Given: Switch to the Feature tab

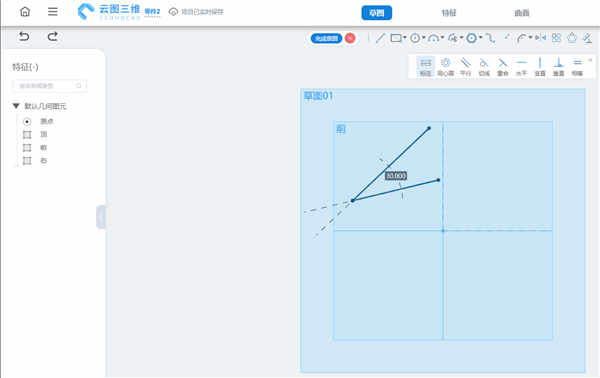Looking at the screenshot, I should click(449, 13).
